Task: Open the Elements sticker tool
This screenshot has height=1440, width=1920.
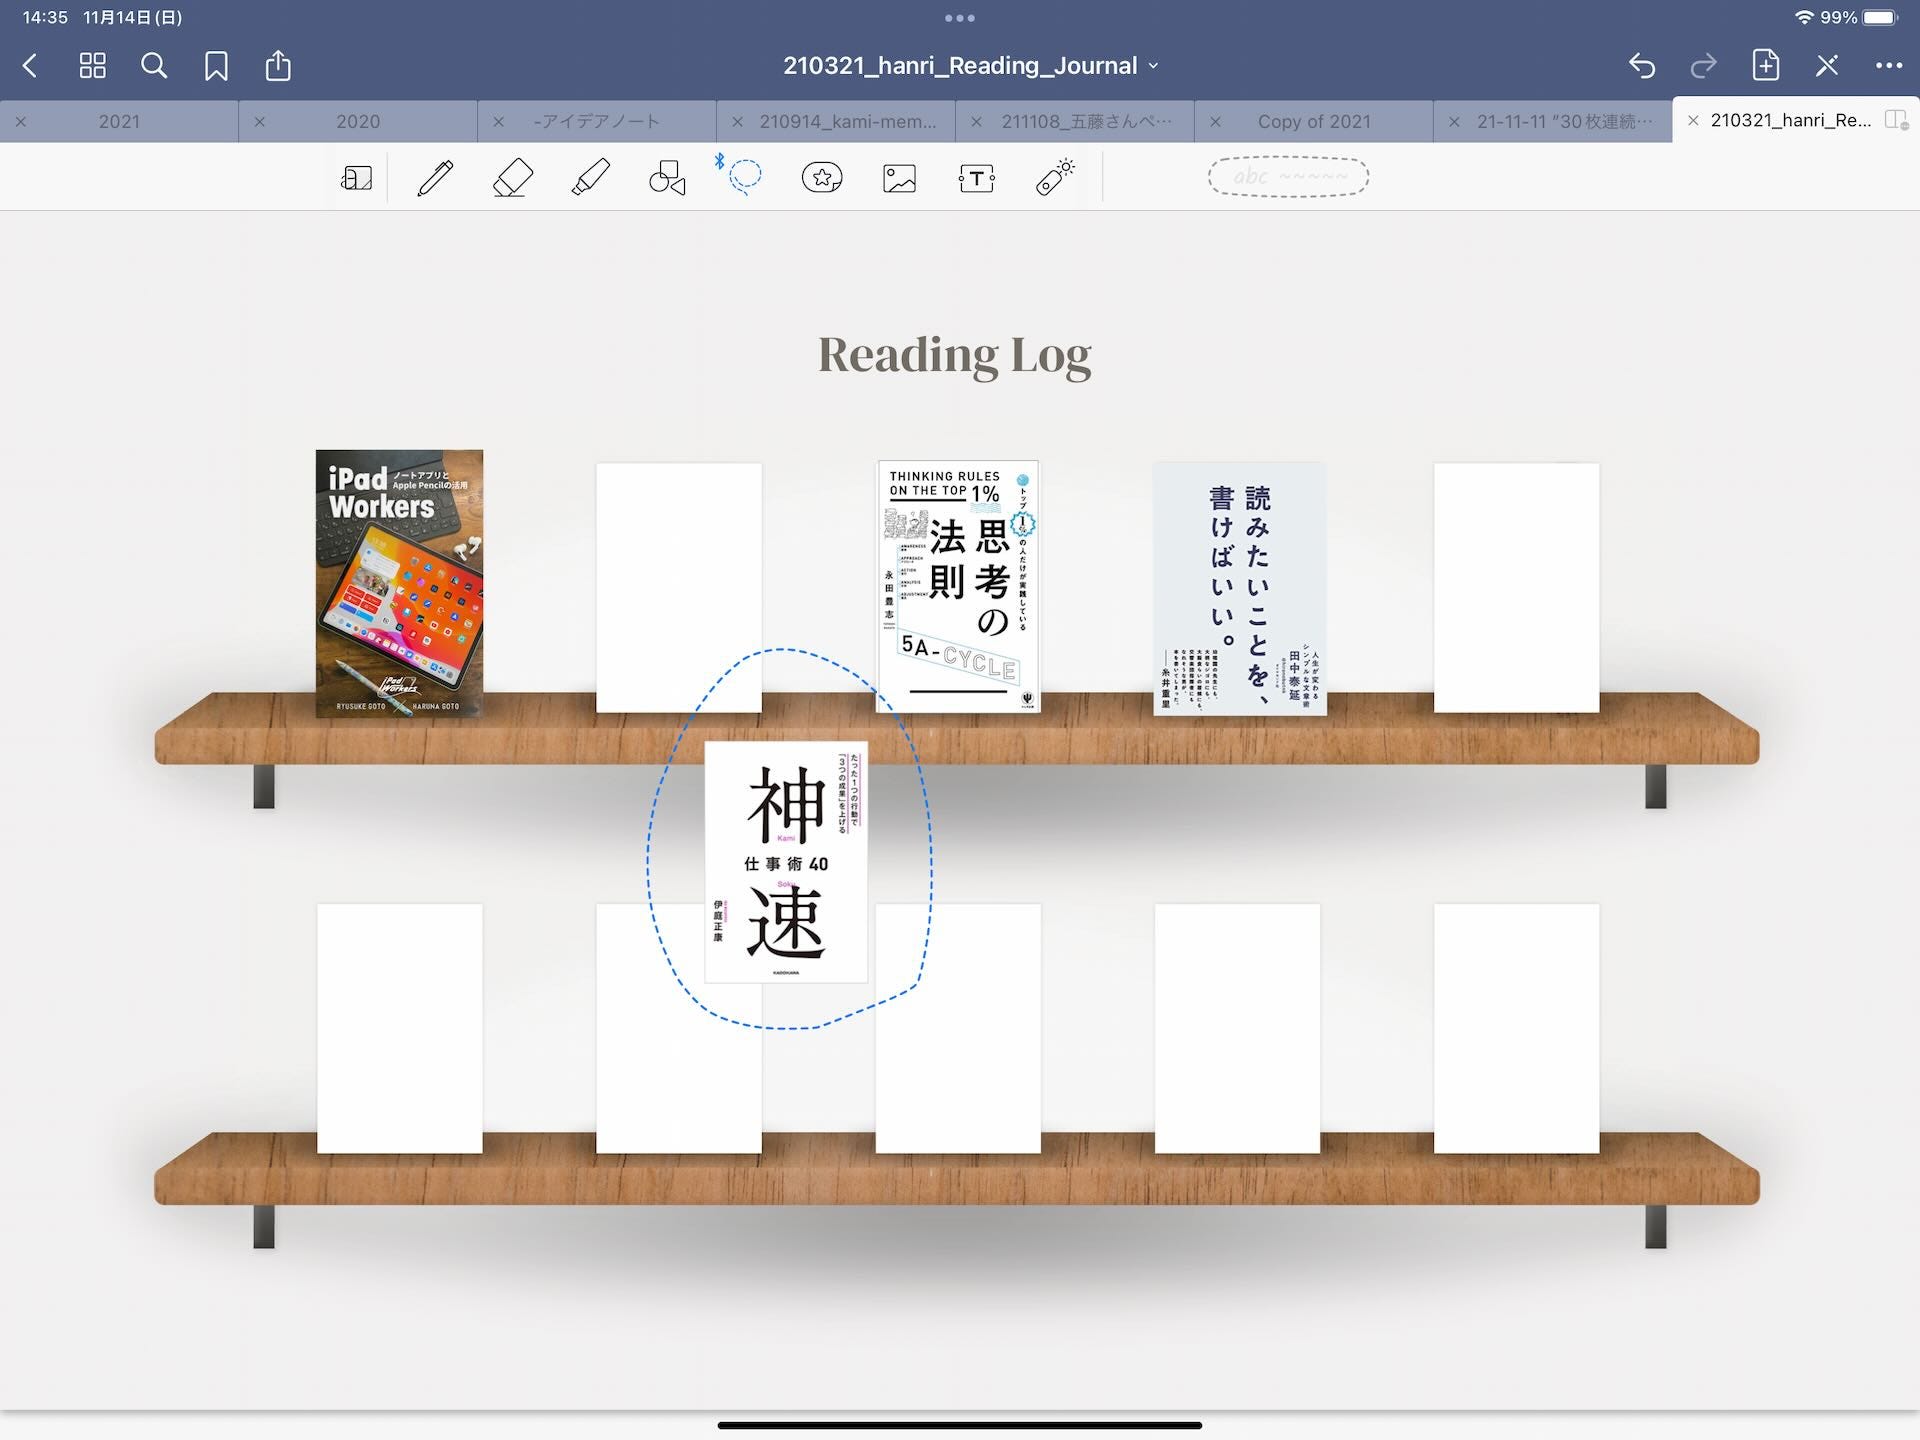Action: coord(822,178)
